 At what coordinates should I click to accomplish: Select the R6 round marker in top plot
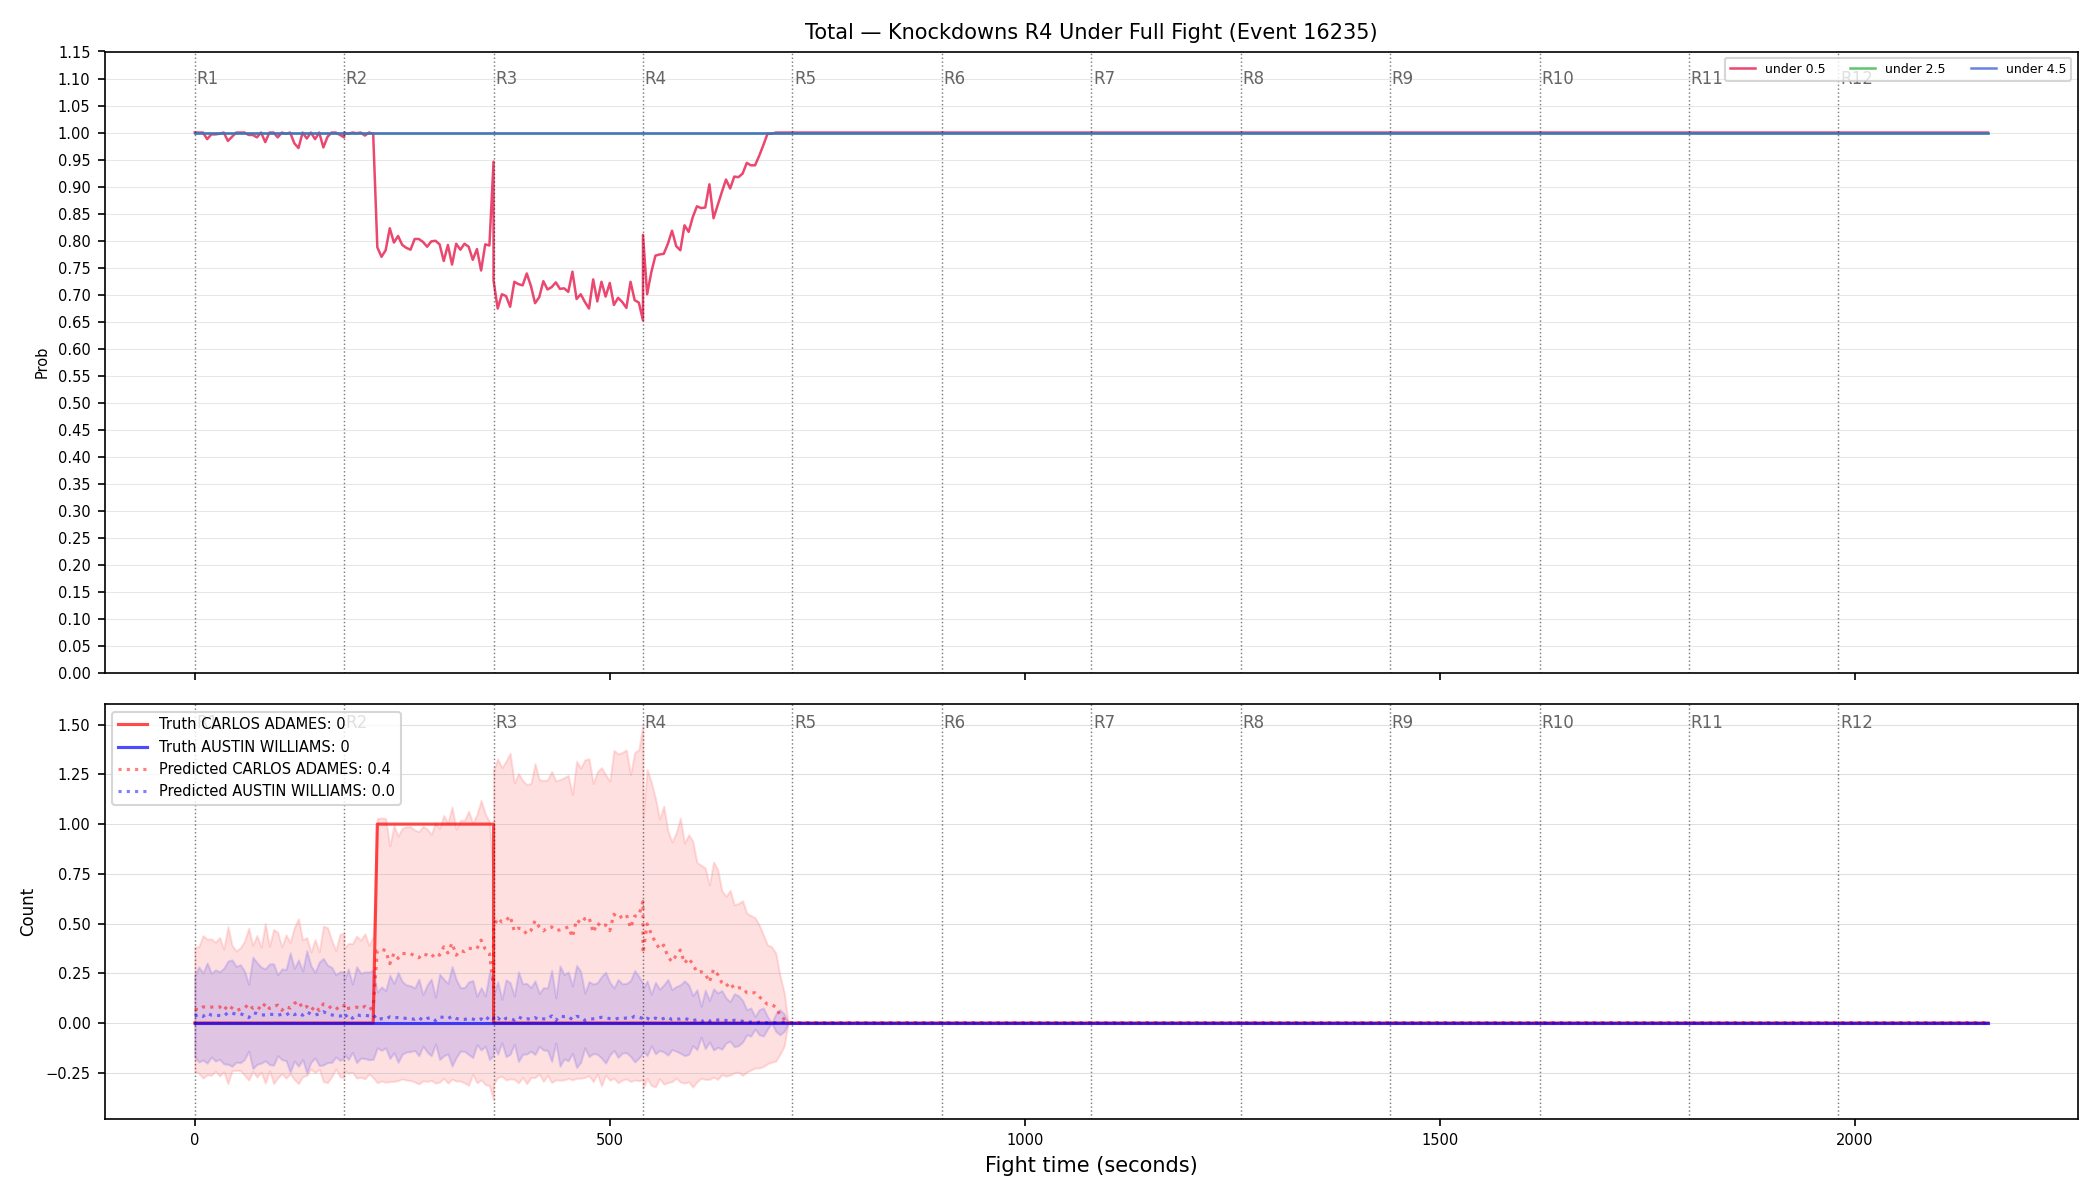(954, 78)
